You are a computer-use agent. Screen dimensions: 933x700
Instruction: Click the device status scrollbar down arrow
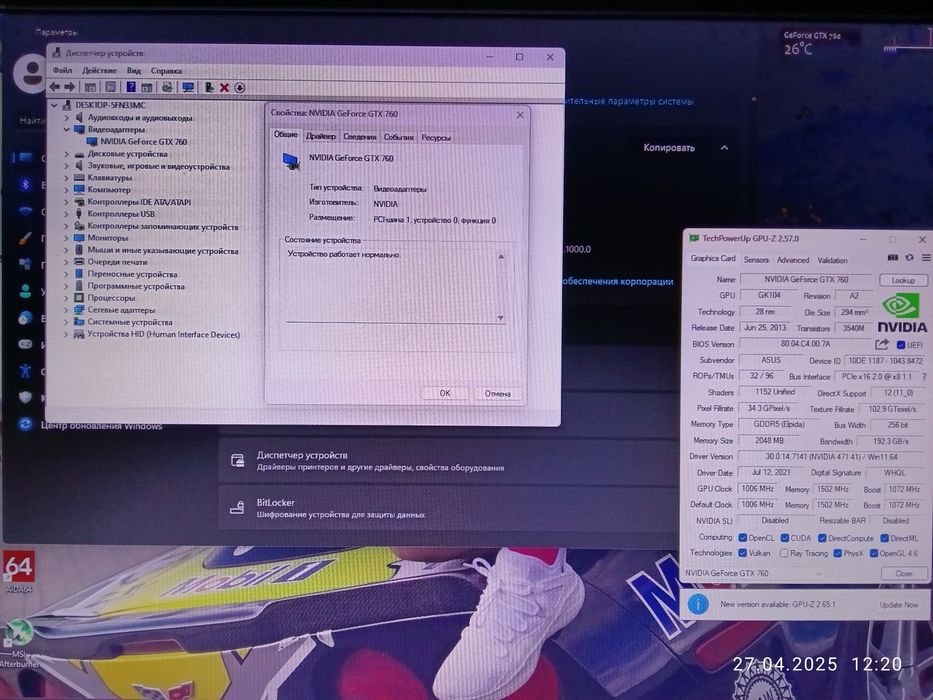[500, 318]
